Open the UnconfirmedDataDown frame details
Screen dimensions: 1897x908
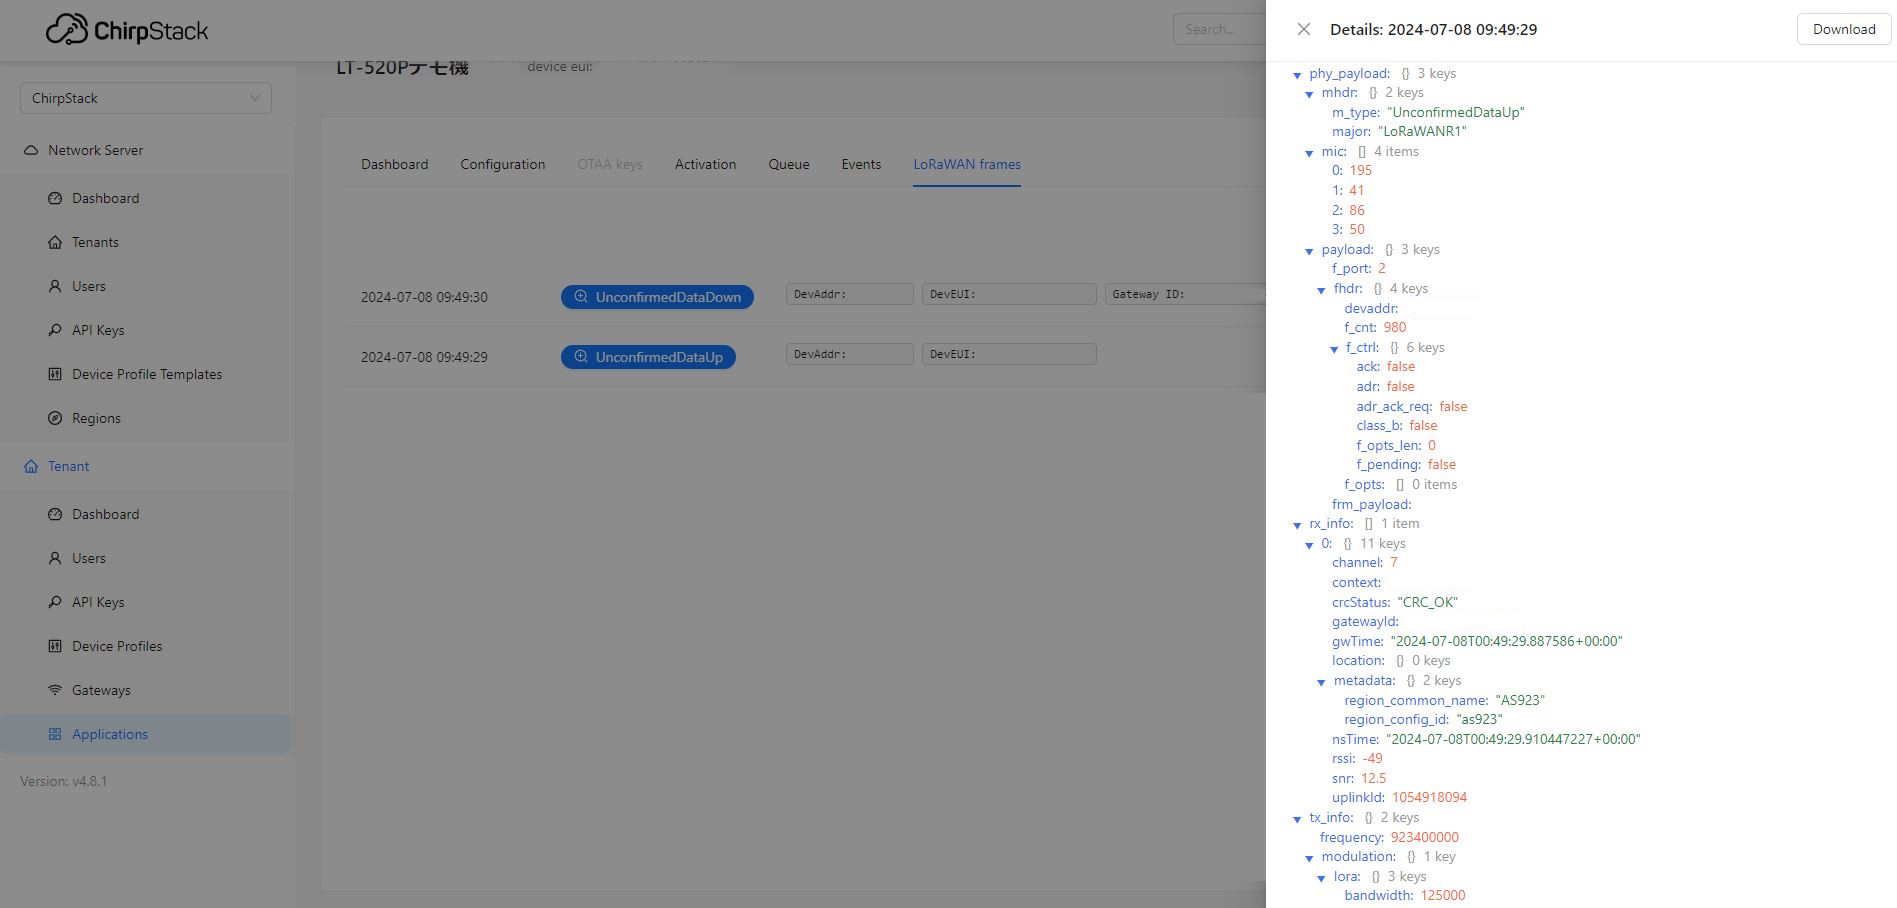[x=657, y=297]
